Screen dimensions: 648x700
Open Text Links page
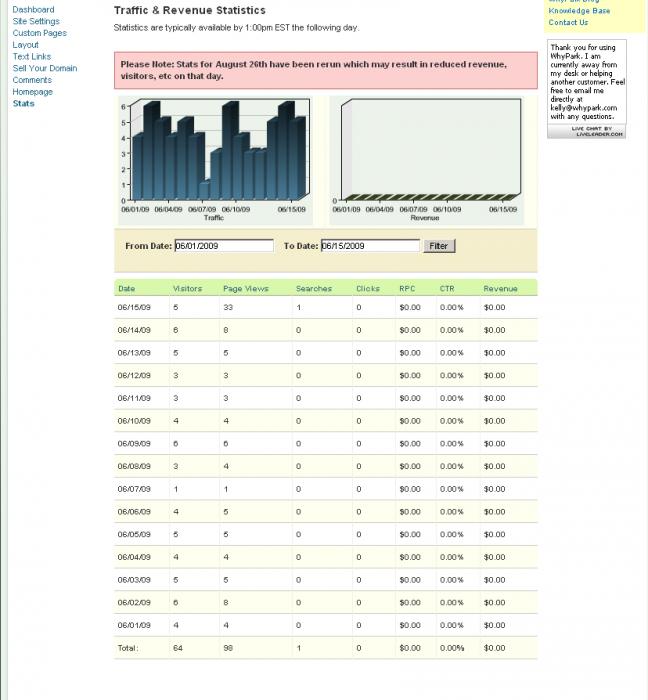pos(32,56)
